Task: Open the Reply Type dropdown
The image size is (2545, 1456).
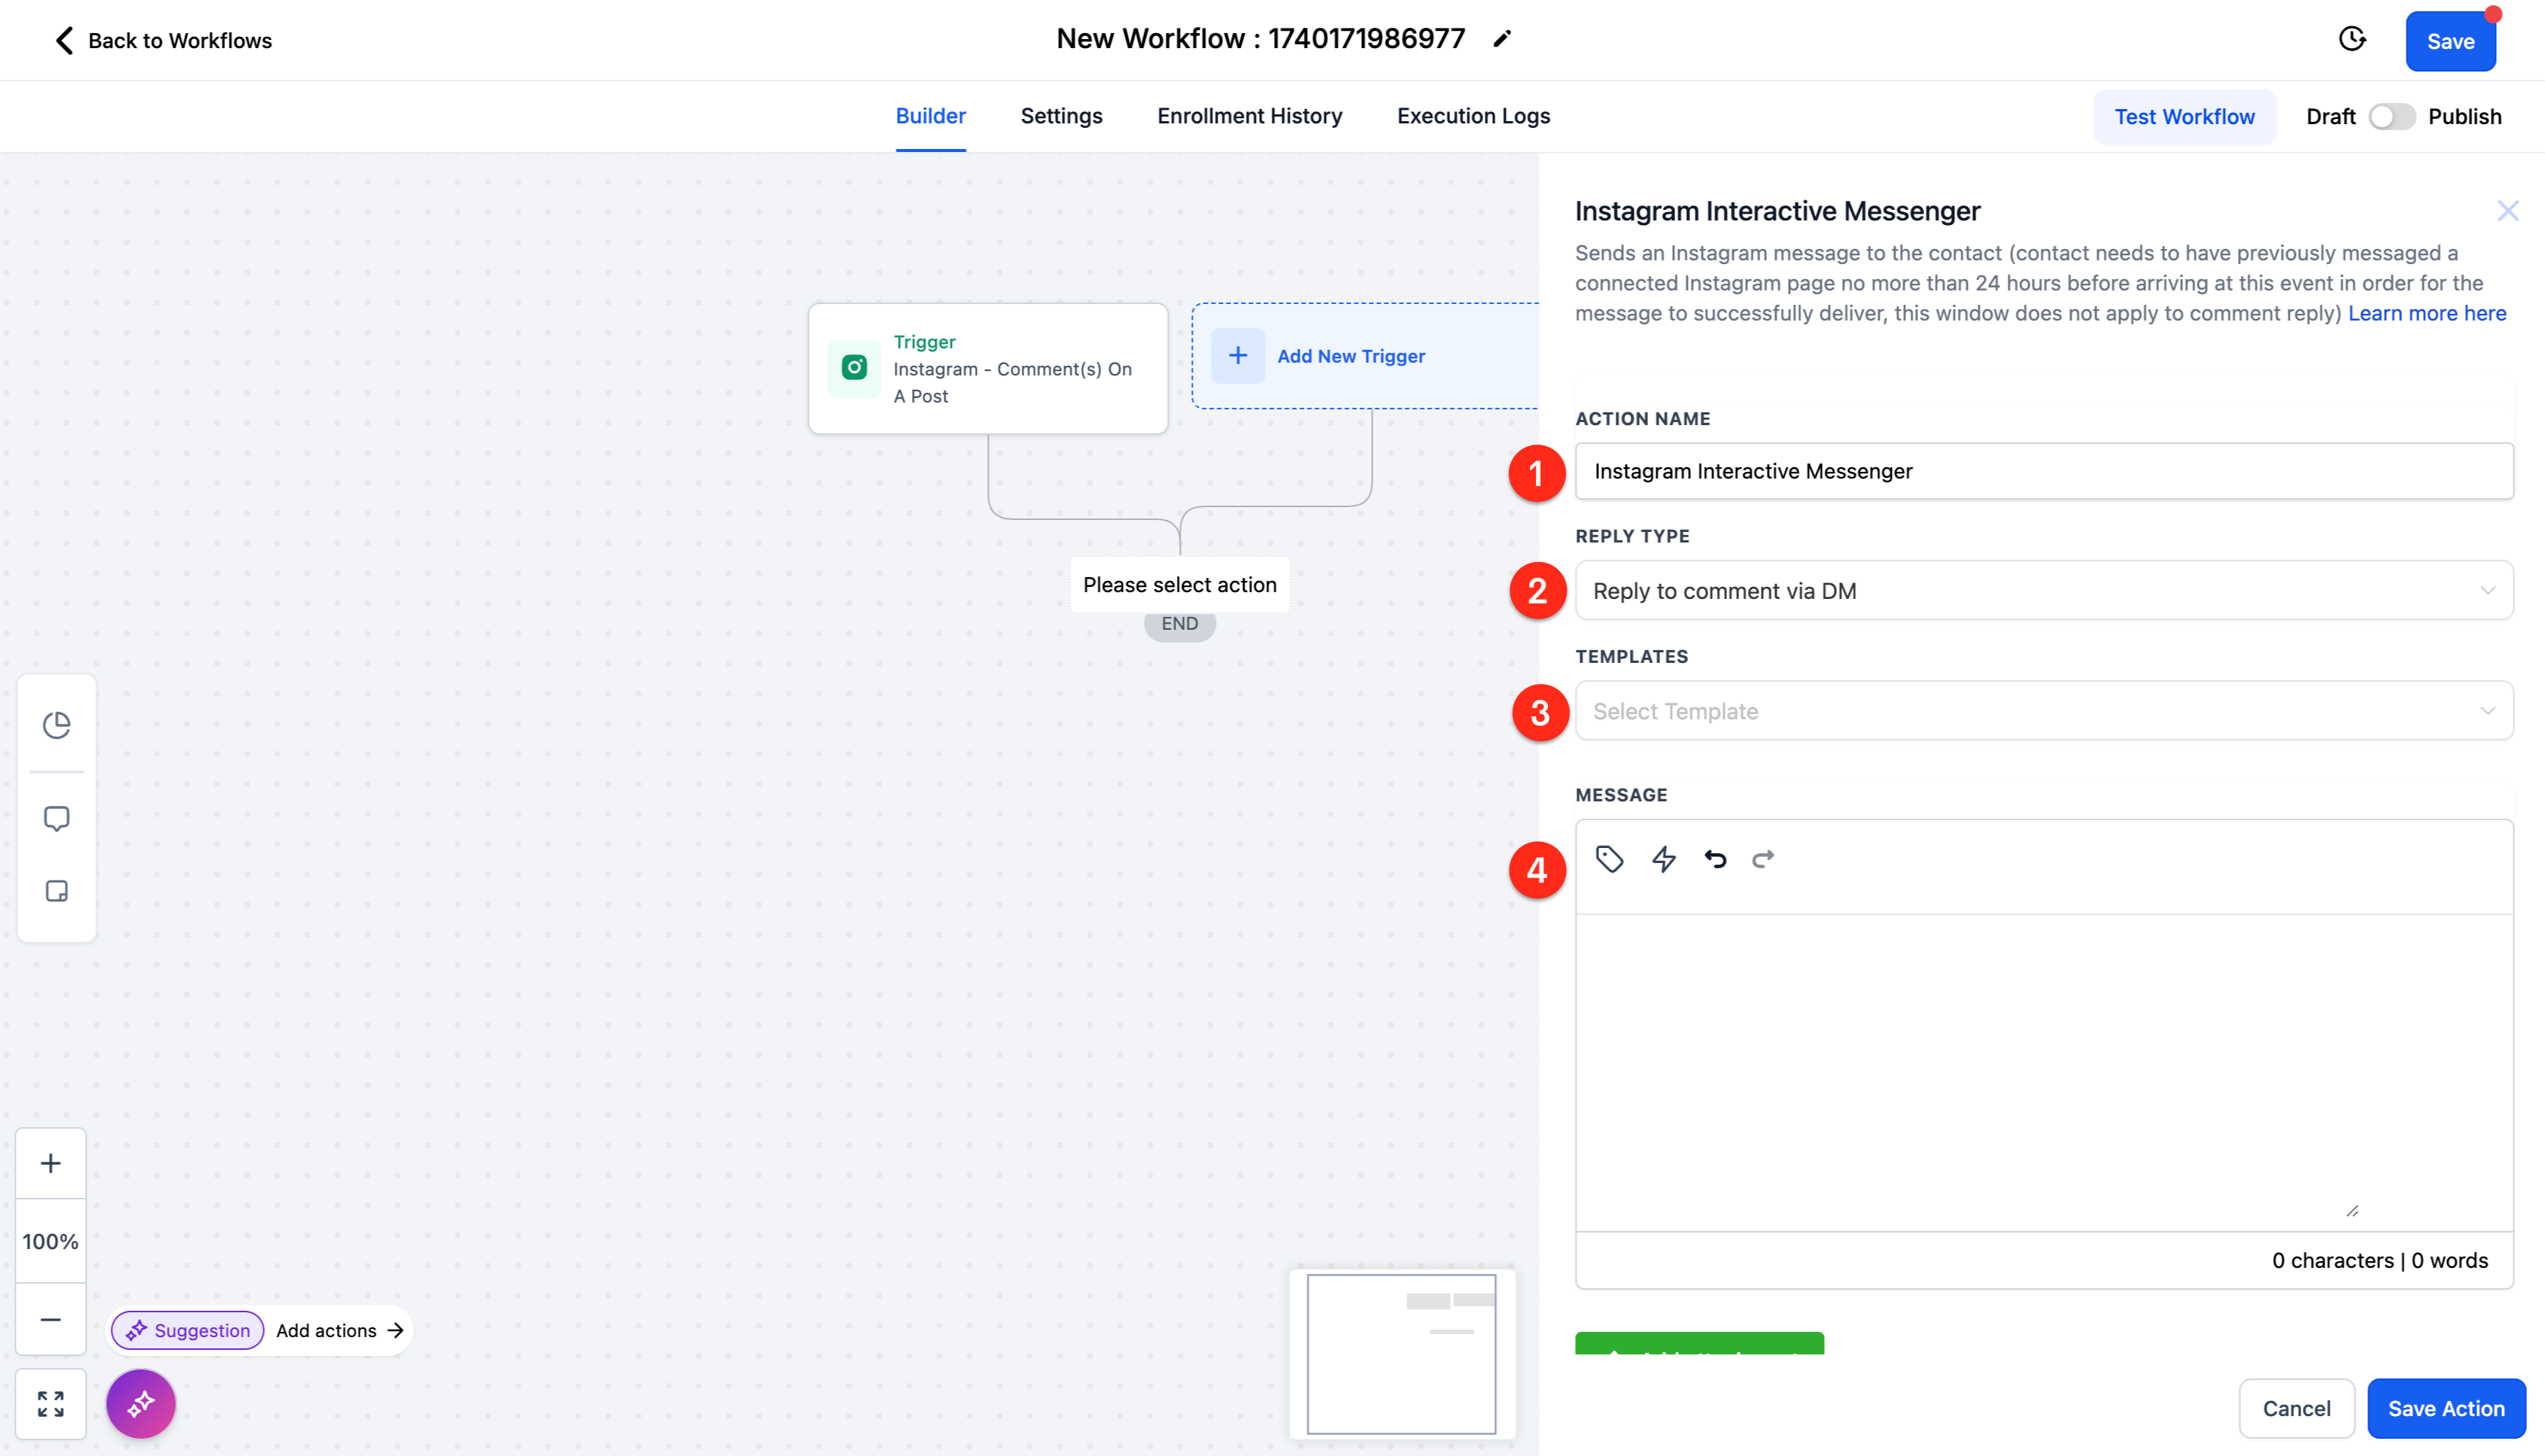Action: [x=2043, y=591]
